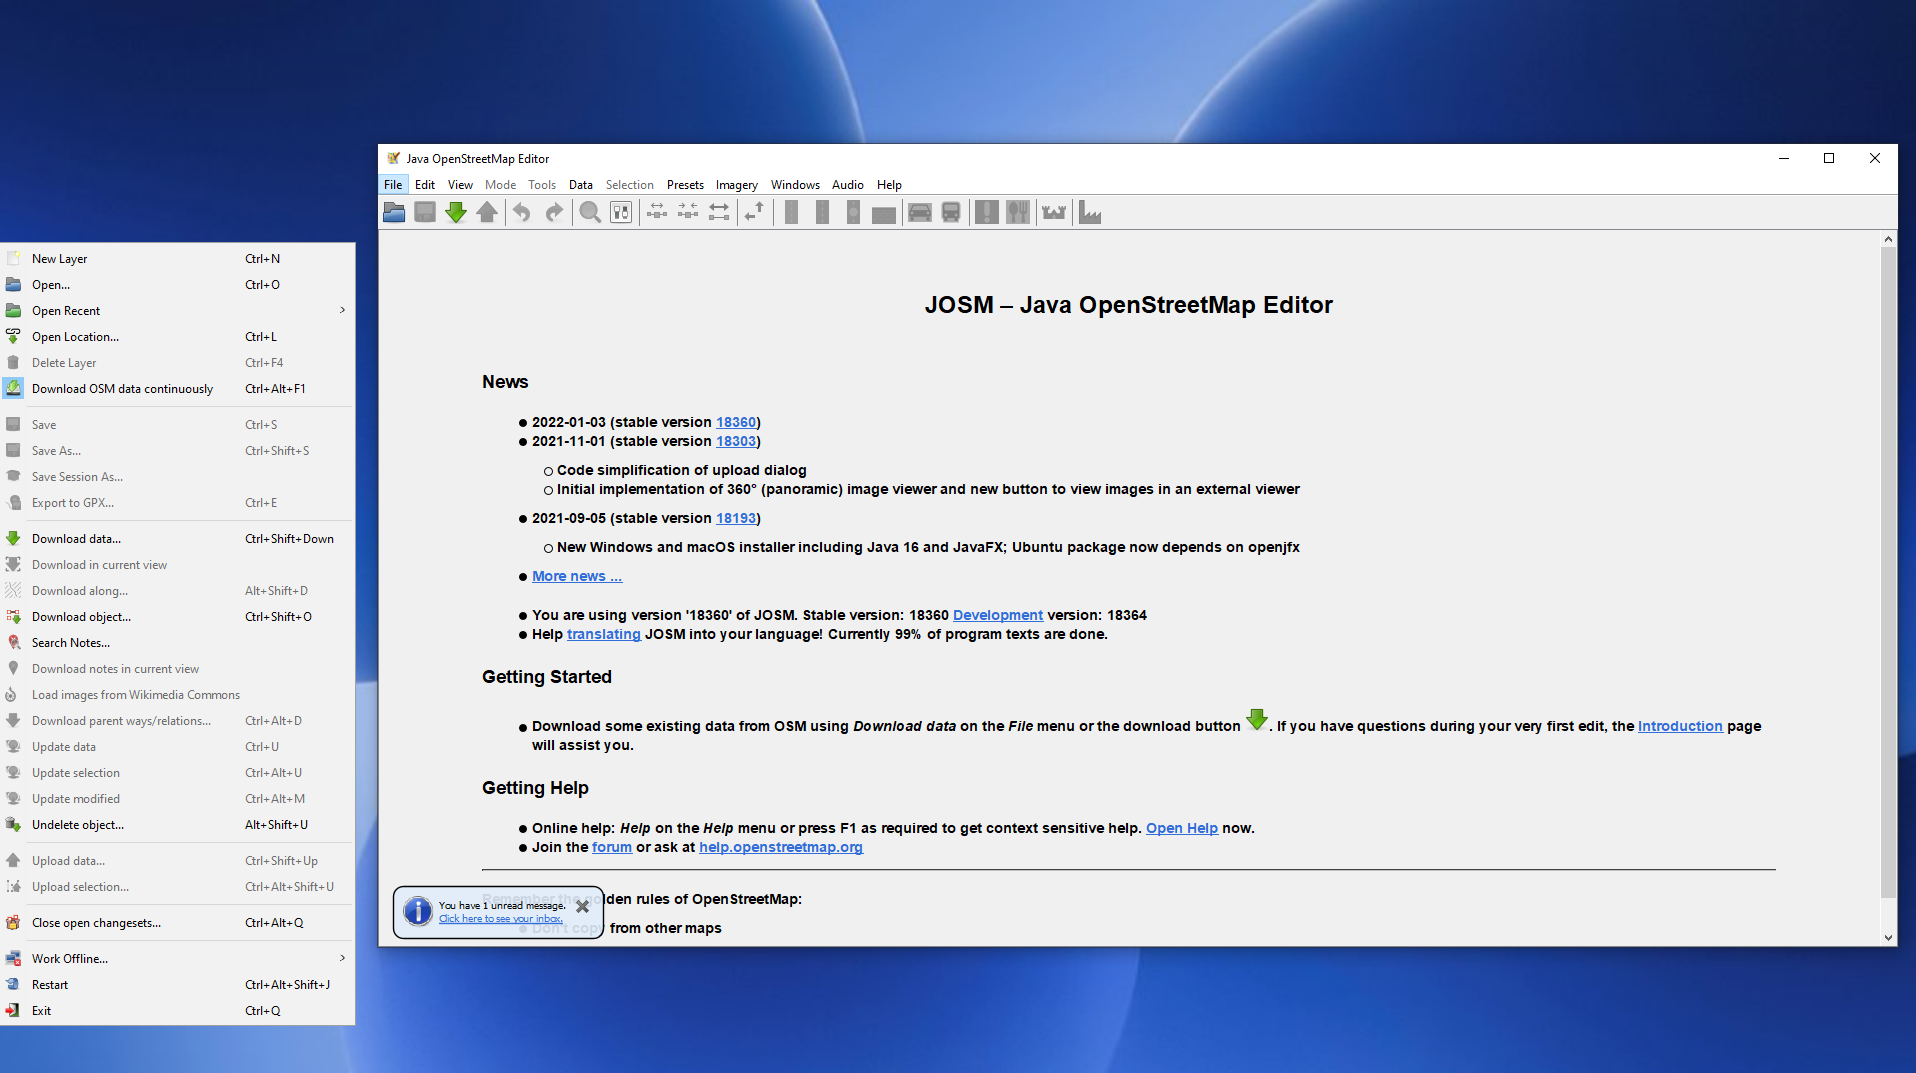This screenshot has width=1916, height=1073.
Task: Open the Help menu
Action: [x=889, y=184]
